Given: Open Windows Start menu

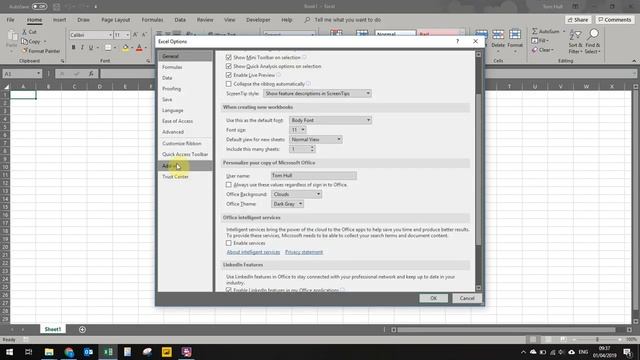Looking at the screenshot, I should 9,352.
